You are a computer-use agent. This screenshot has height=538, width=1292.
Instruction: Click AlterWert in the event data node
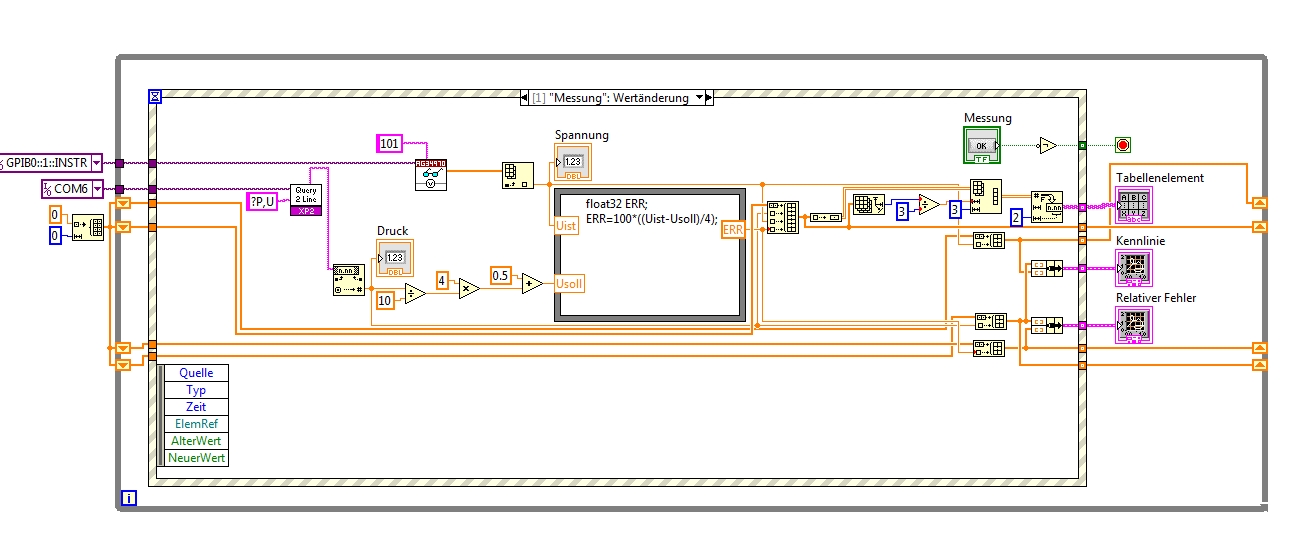(197, 441)
